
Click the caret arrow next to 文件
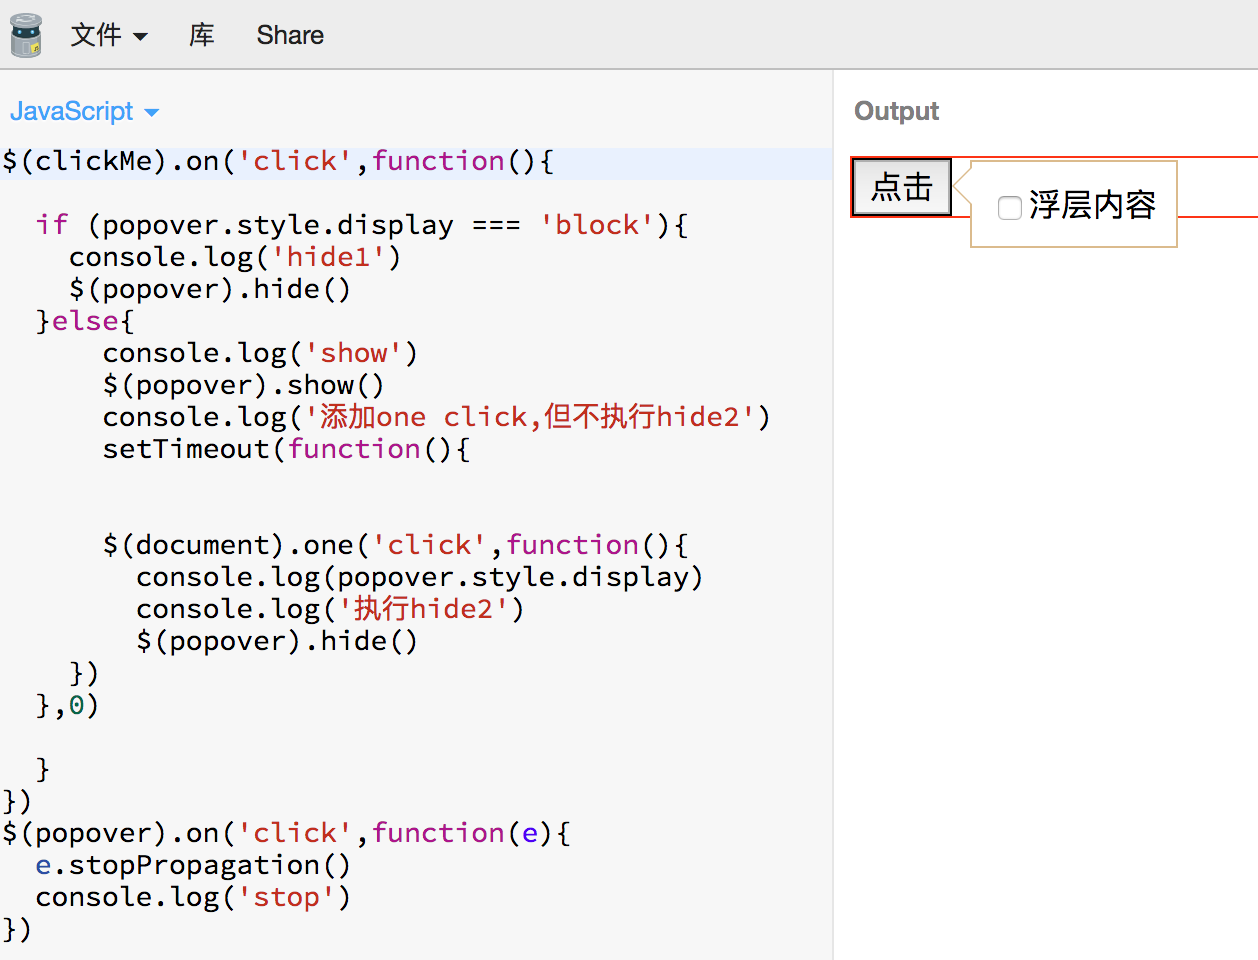pyautogui.click(x=141, y=37)
